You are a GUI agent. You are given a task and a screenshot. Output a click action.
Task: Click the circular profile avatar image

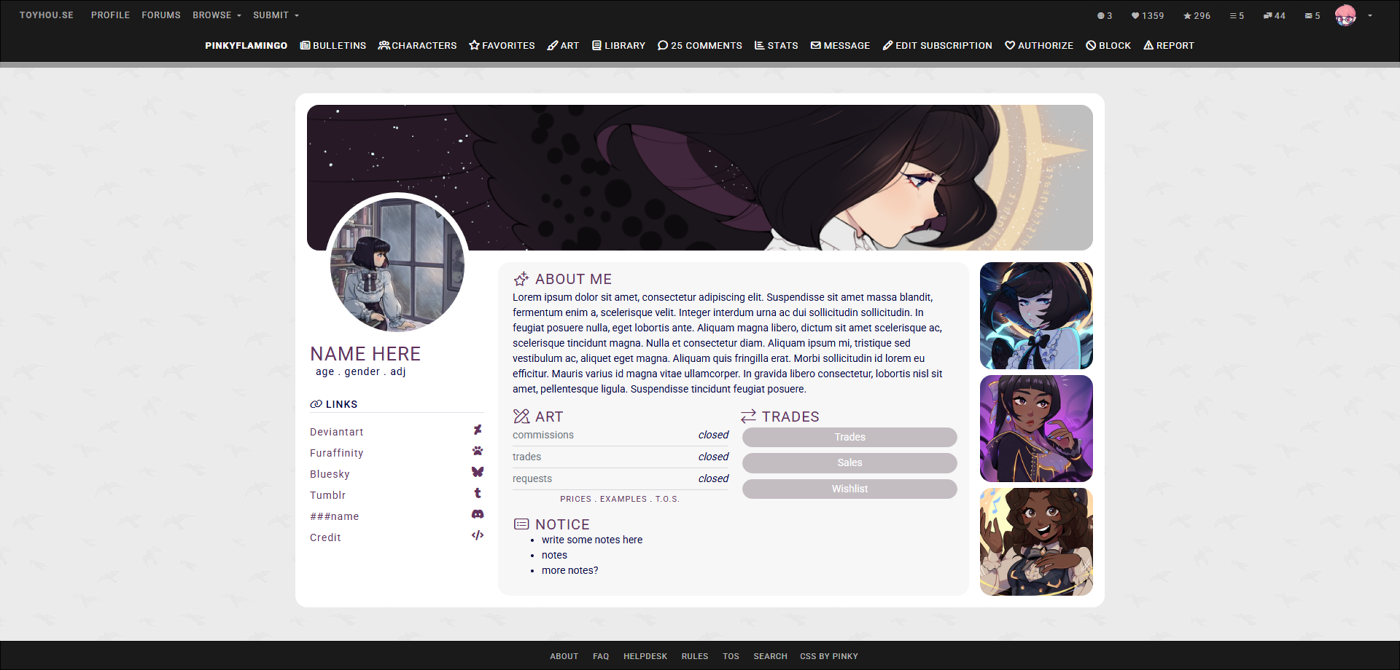pyautogui.click(x=397, y=264)
